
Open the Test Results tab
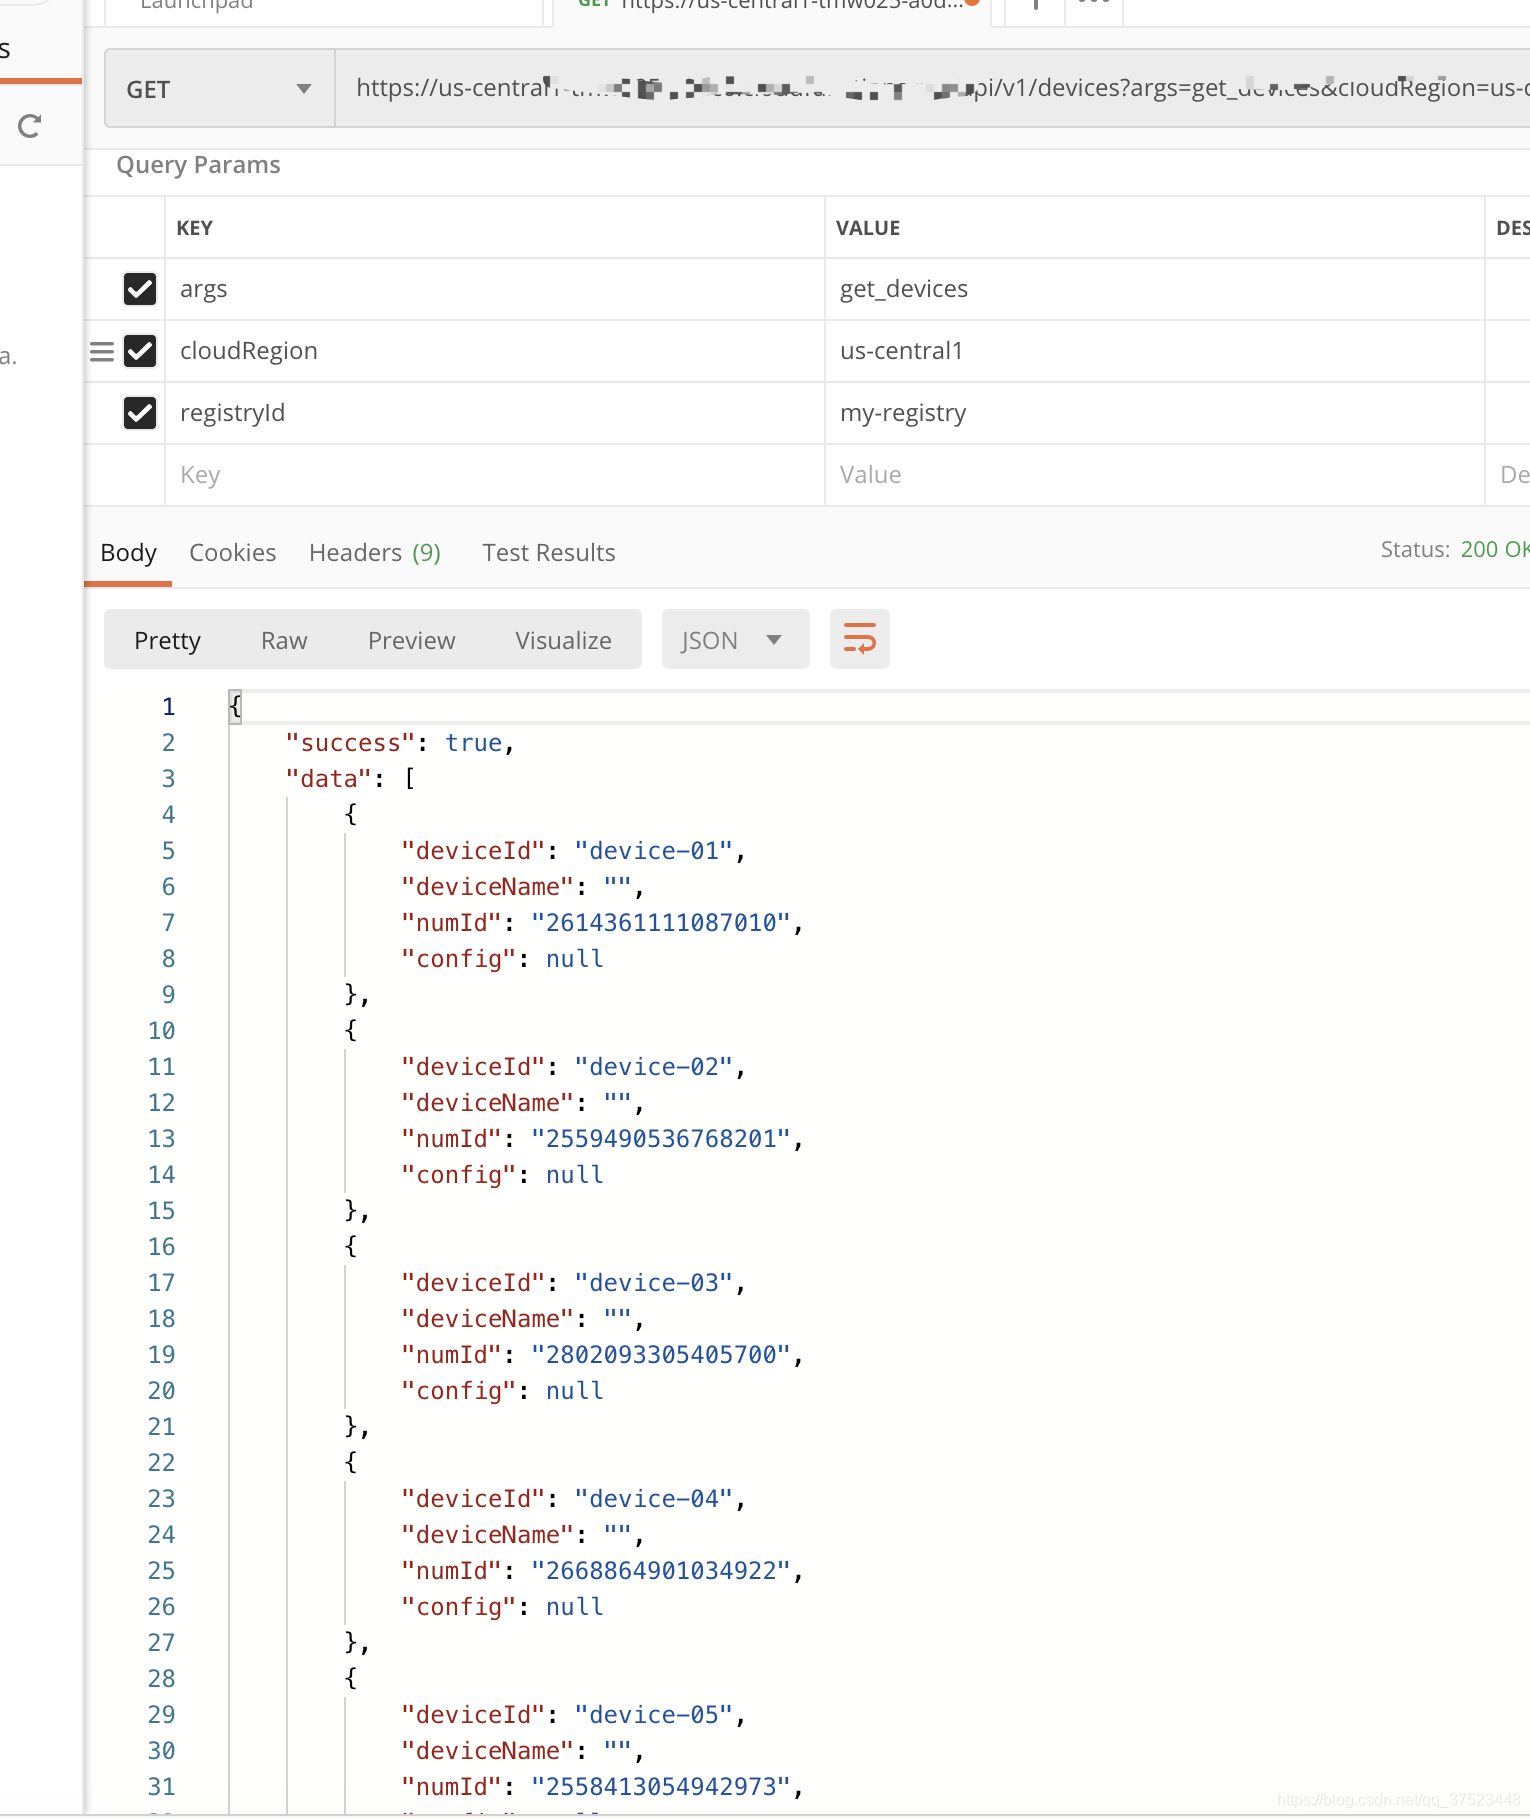tap(549, 553)
